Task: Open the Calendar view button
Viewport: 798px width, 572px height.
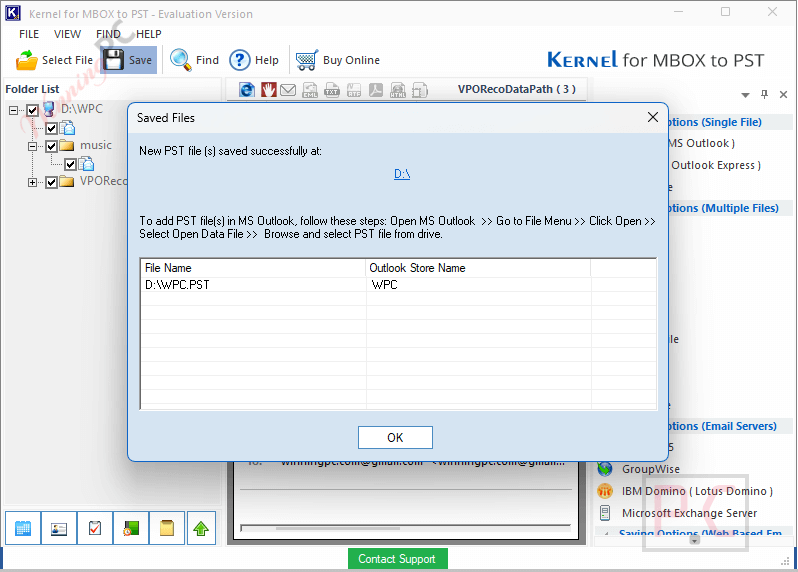Action: click(x=23, y=528)
